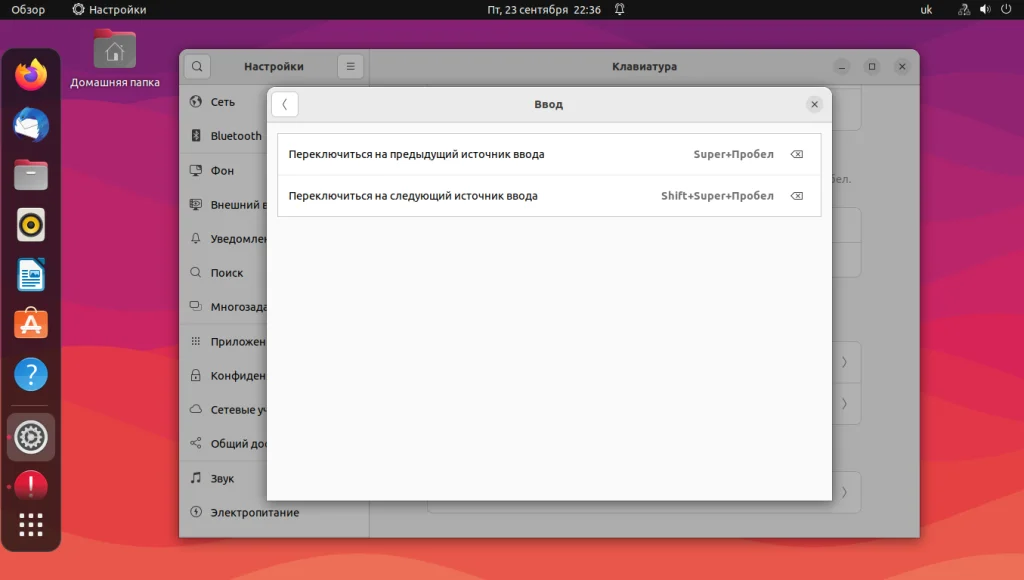Image resolution: width=1024 pixels, height=580 pixels.
Task: Go back using the dialog's back chevron
Action: [x=285, y=105]
